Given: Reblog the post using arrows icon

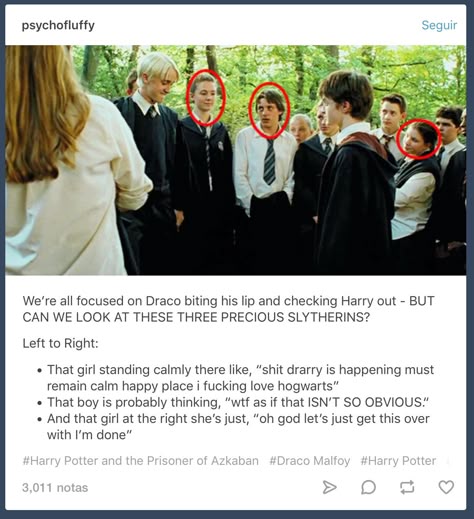Looking at the screenshot, I should (407, 487).
